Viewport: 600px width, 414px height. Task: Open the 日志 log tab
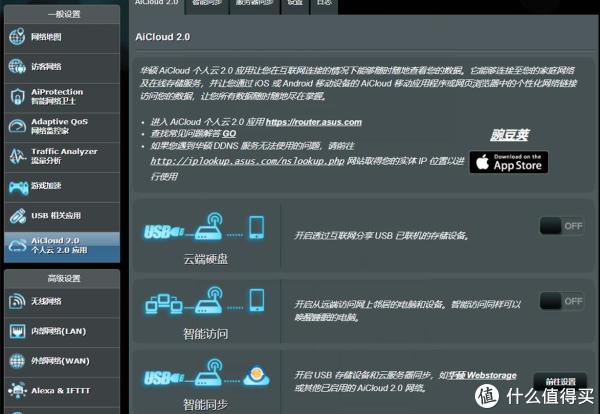pos(324,4)
